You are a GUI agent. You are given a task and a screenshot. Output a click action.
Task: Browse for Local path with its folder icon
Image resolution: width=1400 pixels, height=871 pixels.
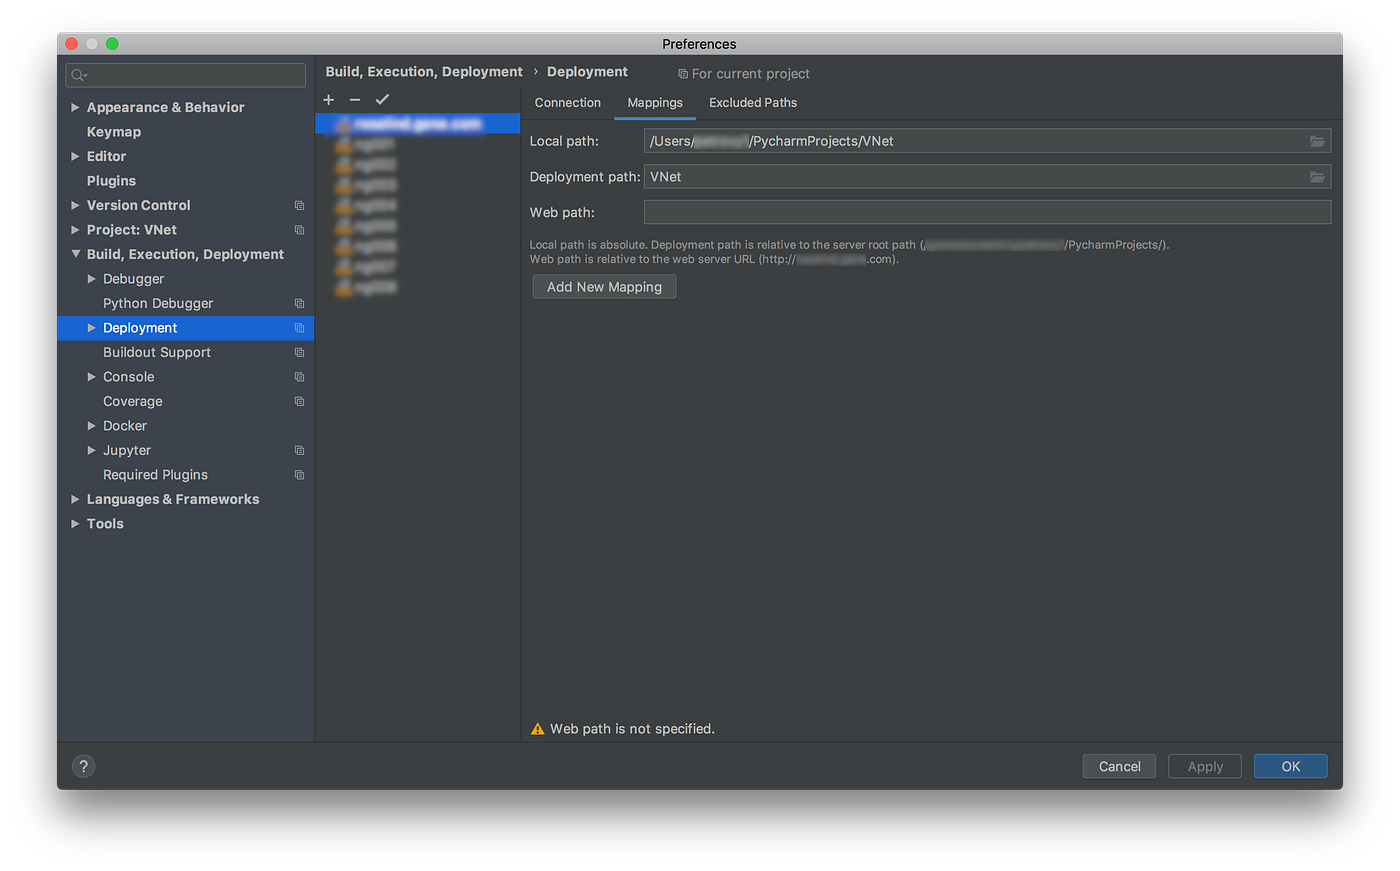[x=1318, y=141]
